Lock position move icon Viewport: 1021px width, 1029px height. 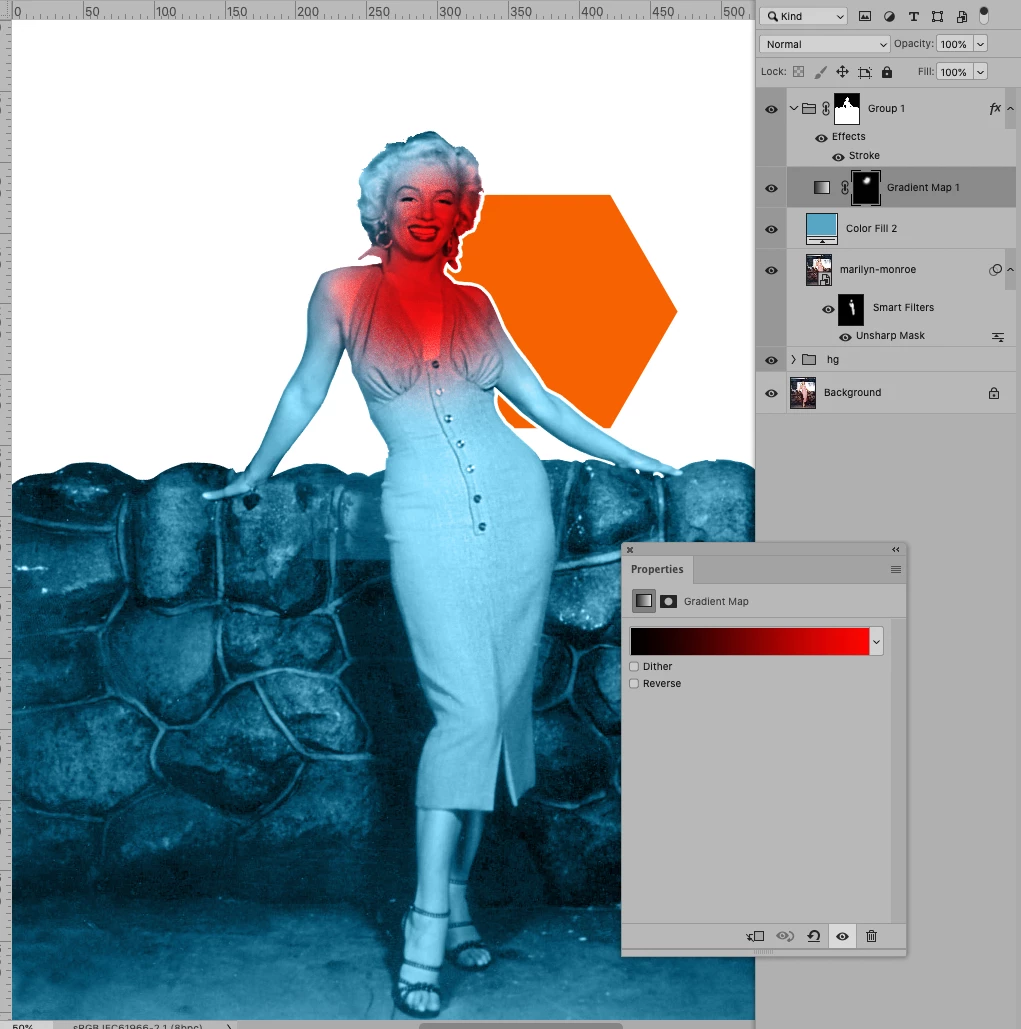(x=843, y=72)
